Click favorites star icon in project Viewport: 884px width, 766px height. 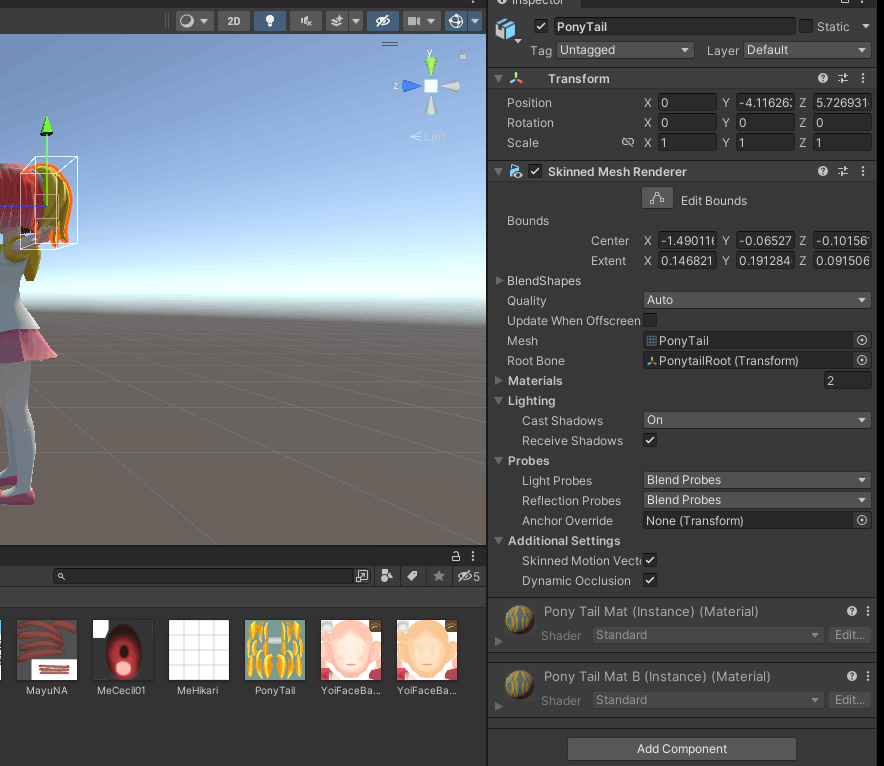click(x=439, y=575)
